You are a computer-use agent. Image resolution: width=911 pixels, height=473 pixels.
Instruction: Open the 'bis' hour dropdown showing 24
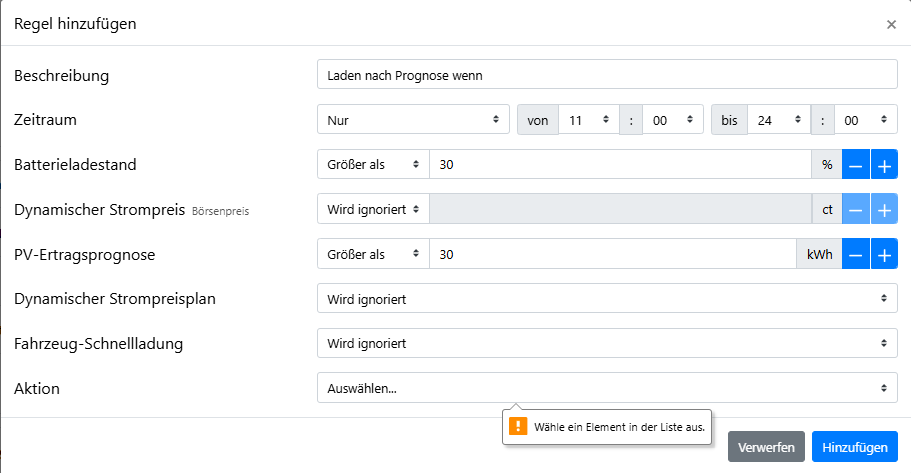point(780,120)
